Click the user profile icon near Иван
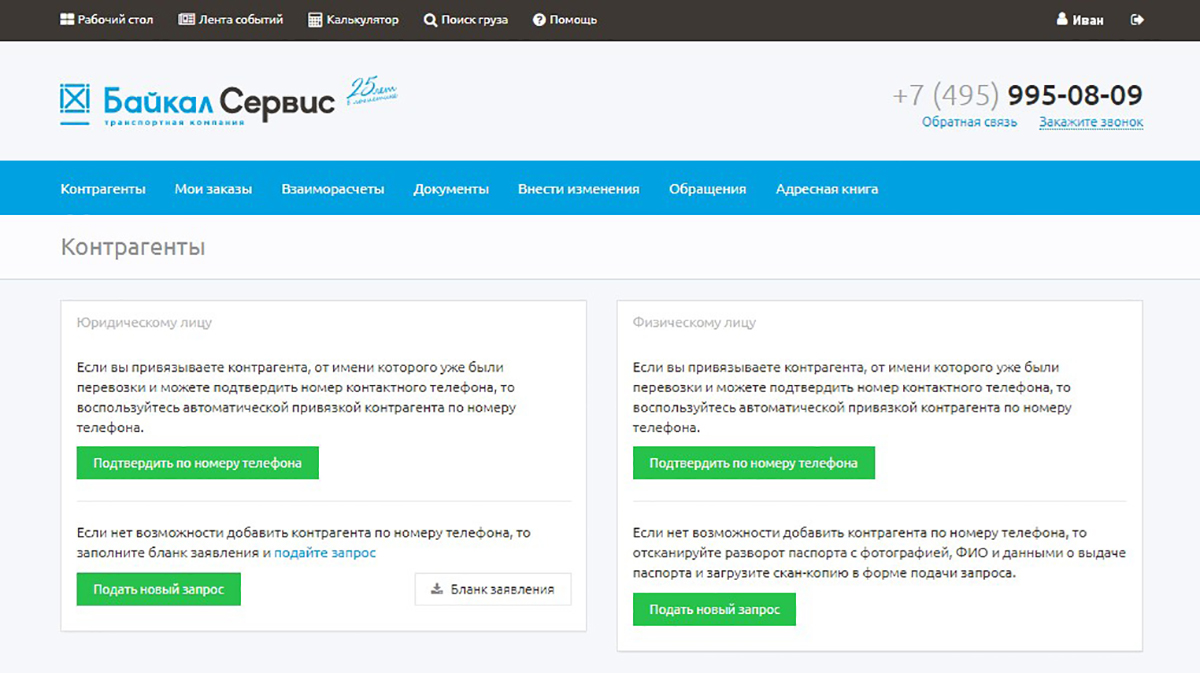Image resolution: width=1200 pixels, height=673 pixels. [1062, 19]
